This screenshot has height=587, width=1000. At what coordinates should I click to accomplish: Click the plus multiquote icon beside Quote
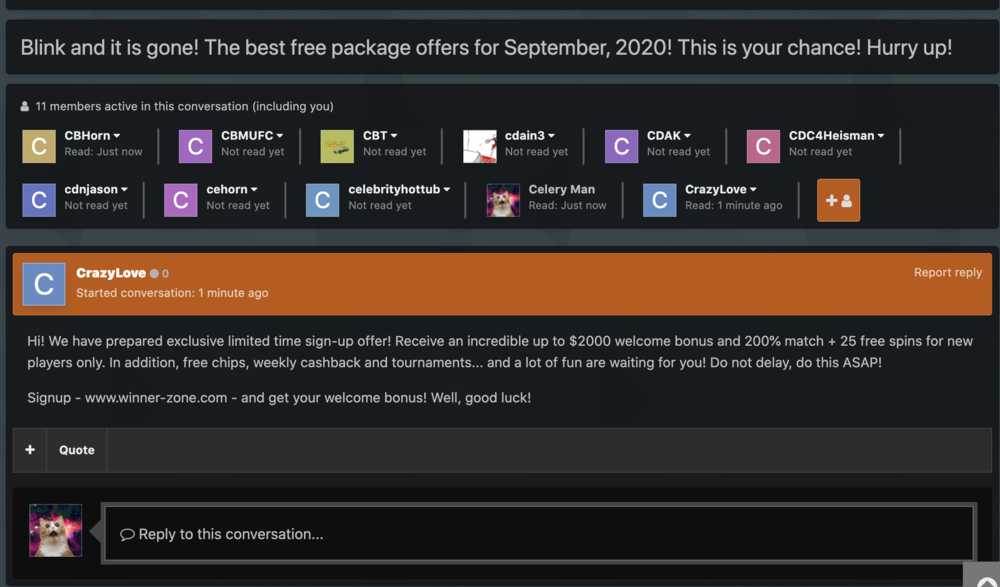[x=28, y=449]
